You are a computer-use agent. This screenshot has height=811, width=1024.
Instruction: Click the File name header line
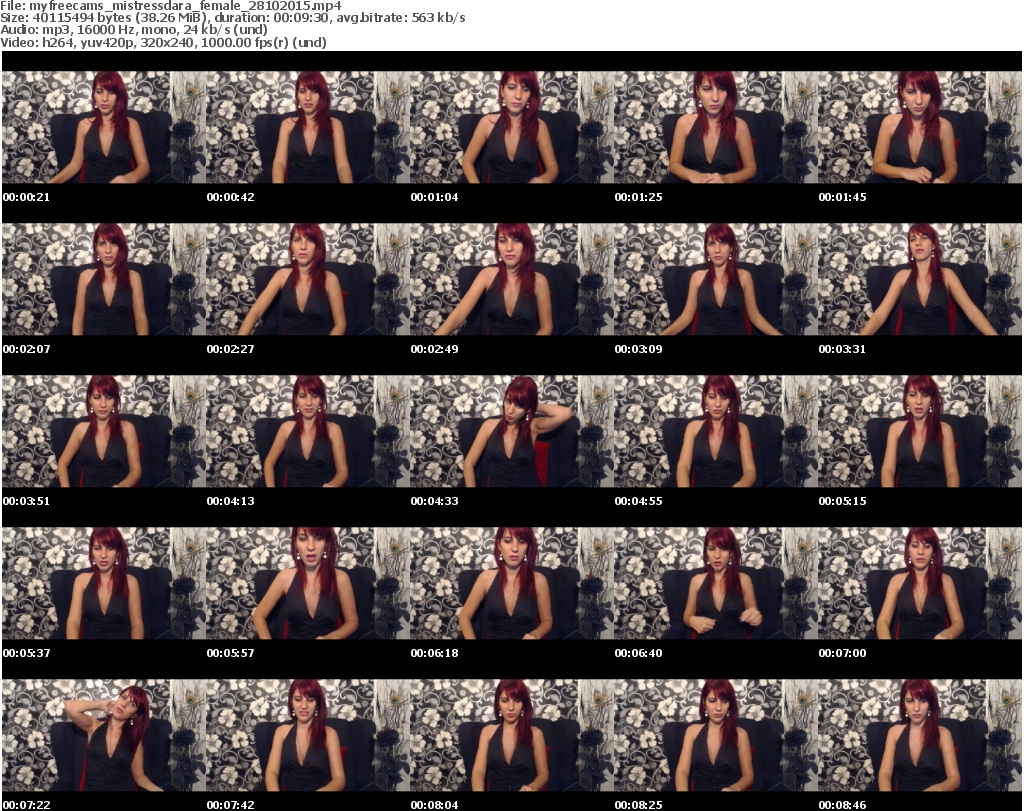pyautogui.click(x=170, y=6)
